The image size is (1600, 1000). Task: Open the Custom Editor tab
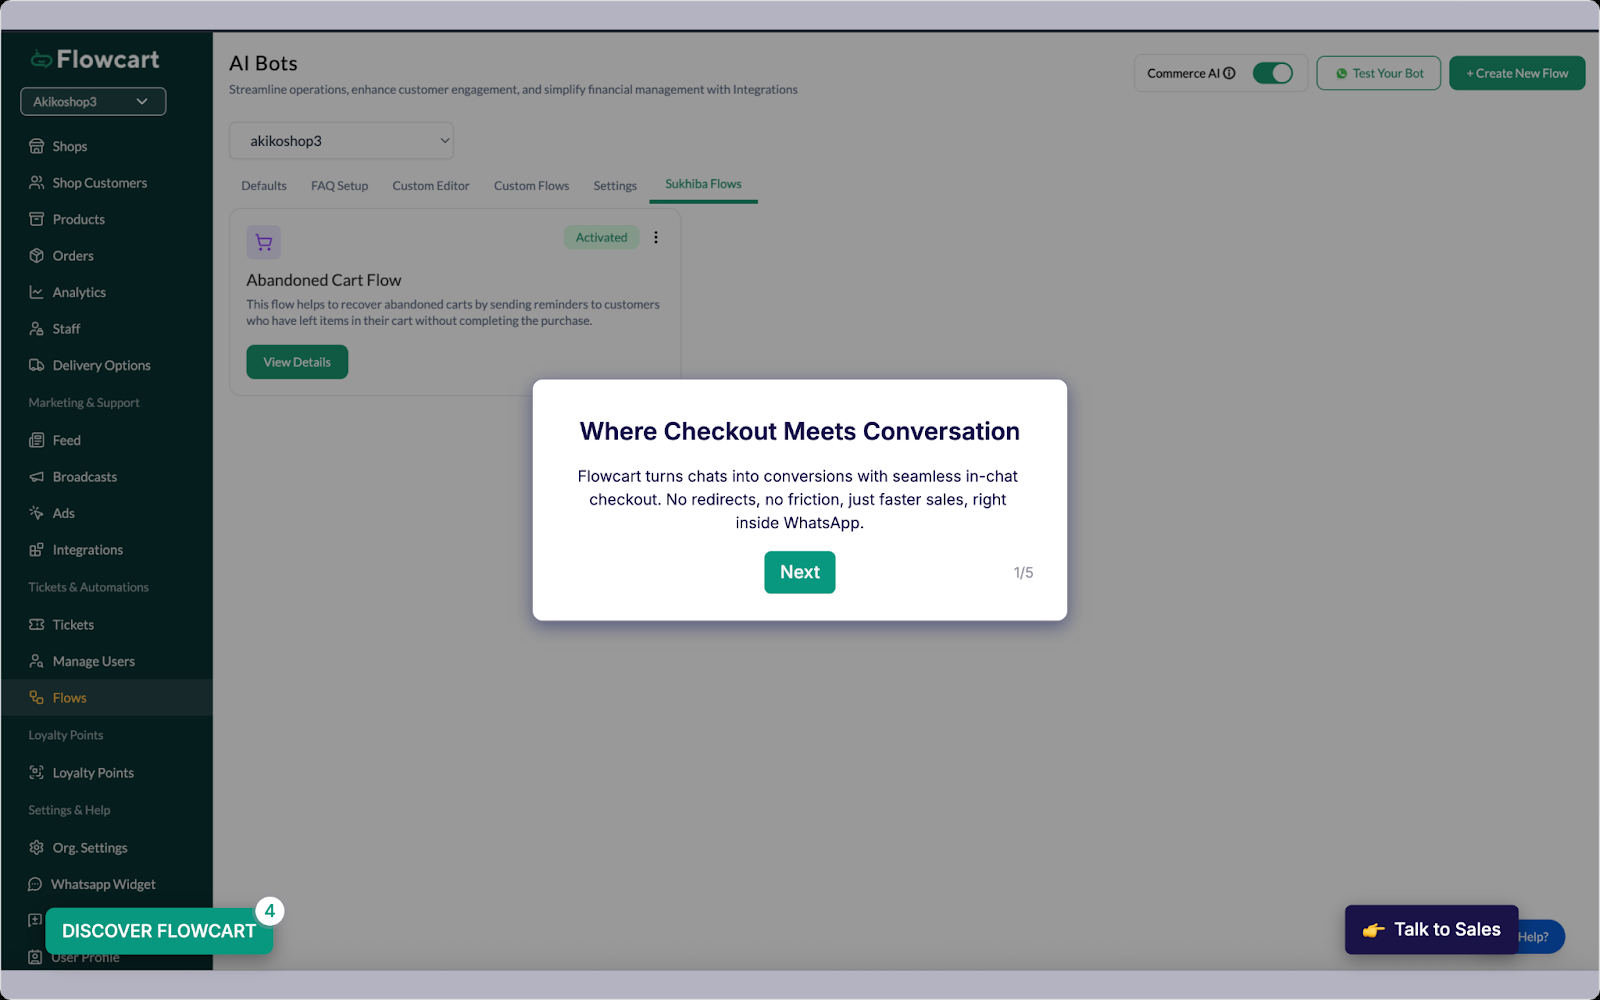(431, 186)
